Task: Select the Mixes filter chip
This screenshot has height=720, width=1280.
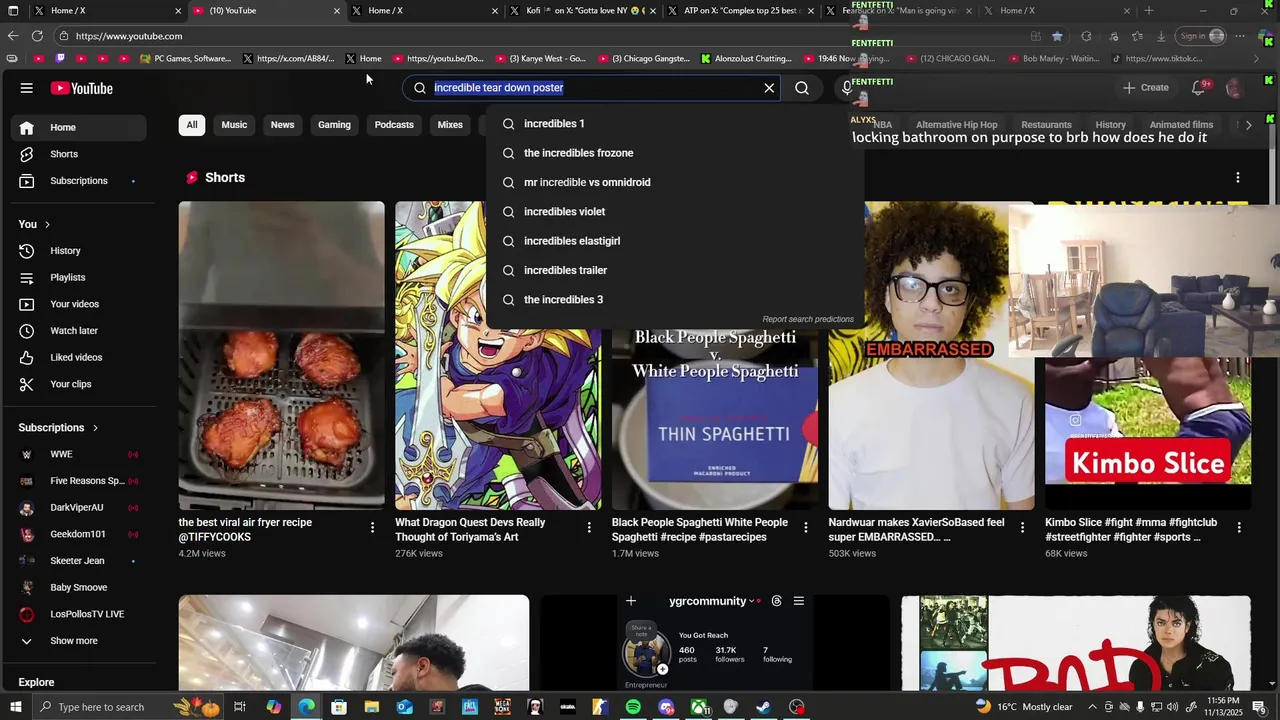Action: 450,125
